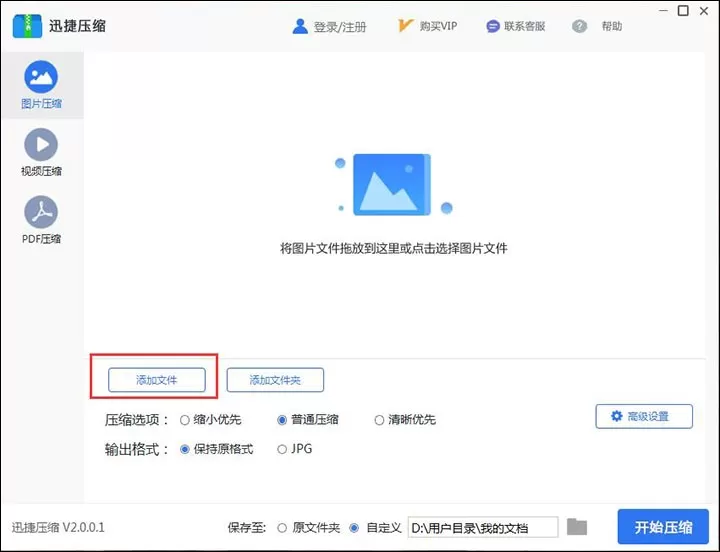
Task: Close the 迅捷压缩 window
Action: pyautogui.click(x=704, y=11)
